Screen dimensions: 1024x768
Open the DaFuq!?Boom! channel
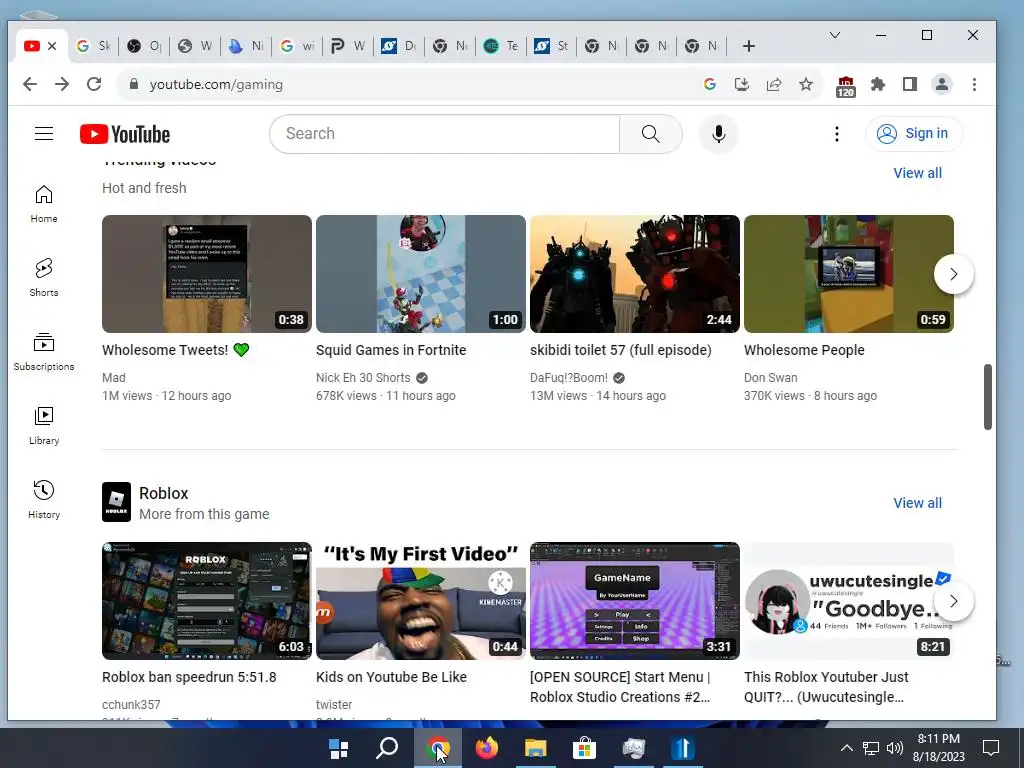pos(569,377)
